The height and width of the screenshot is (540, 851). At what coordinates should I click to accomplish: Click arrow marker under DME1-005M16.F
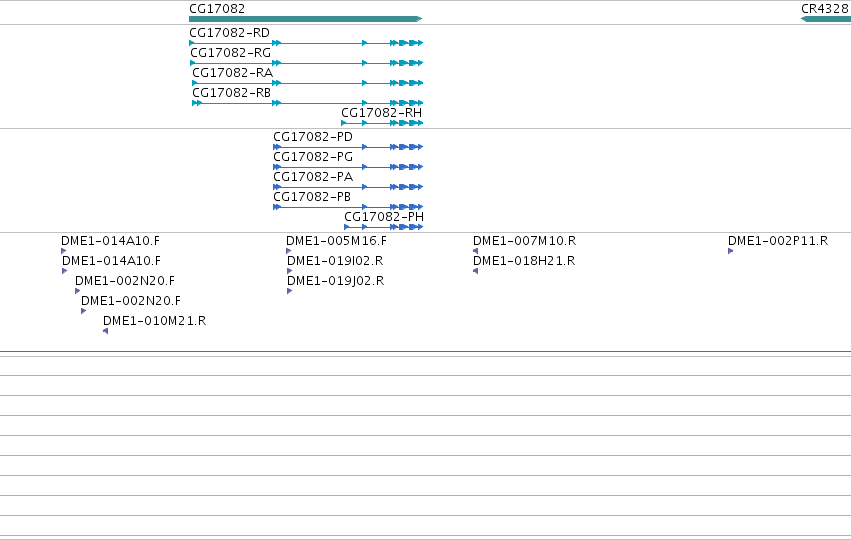pos(289,251)
